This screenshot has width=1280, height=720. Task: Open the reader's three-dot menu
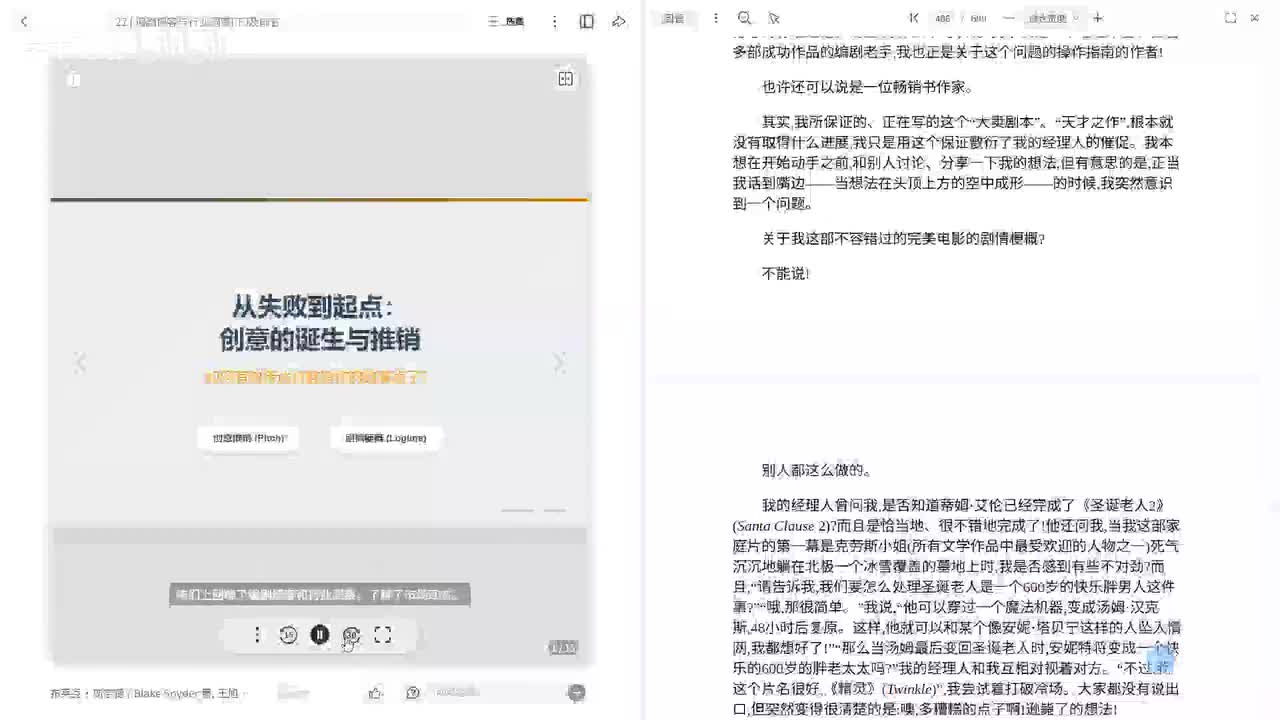(x=715, y=18)
